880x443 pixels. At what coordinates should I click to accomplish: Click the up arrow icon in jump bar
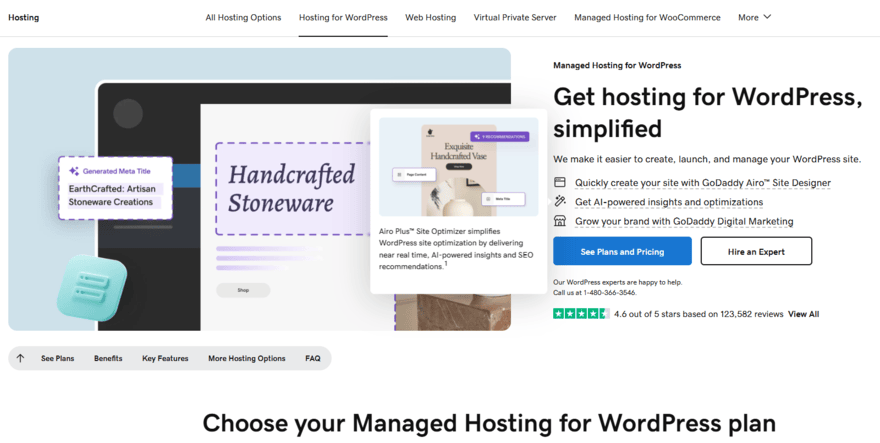coord(20,358)
